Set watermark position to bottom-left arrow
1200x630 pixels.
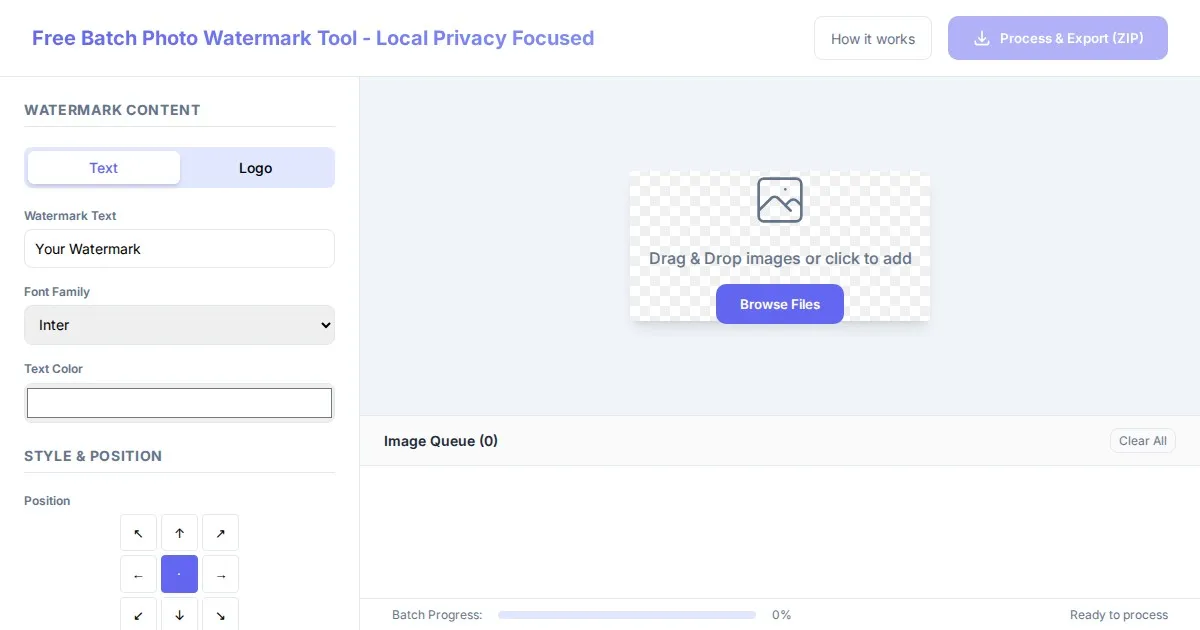pyautogui.click(x=138, y=614)
